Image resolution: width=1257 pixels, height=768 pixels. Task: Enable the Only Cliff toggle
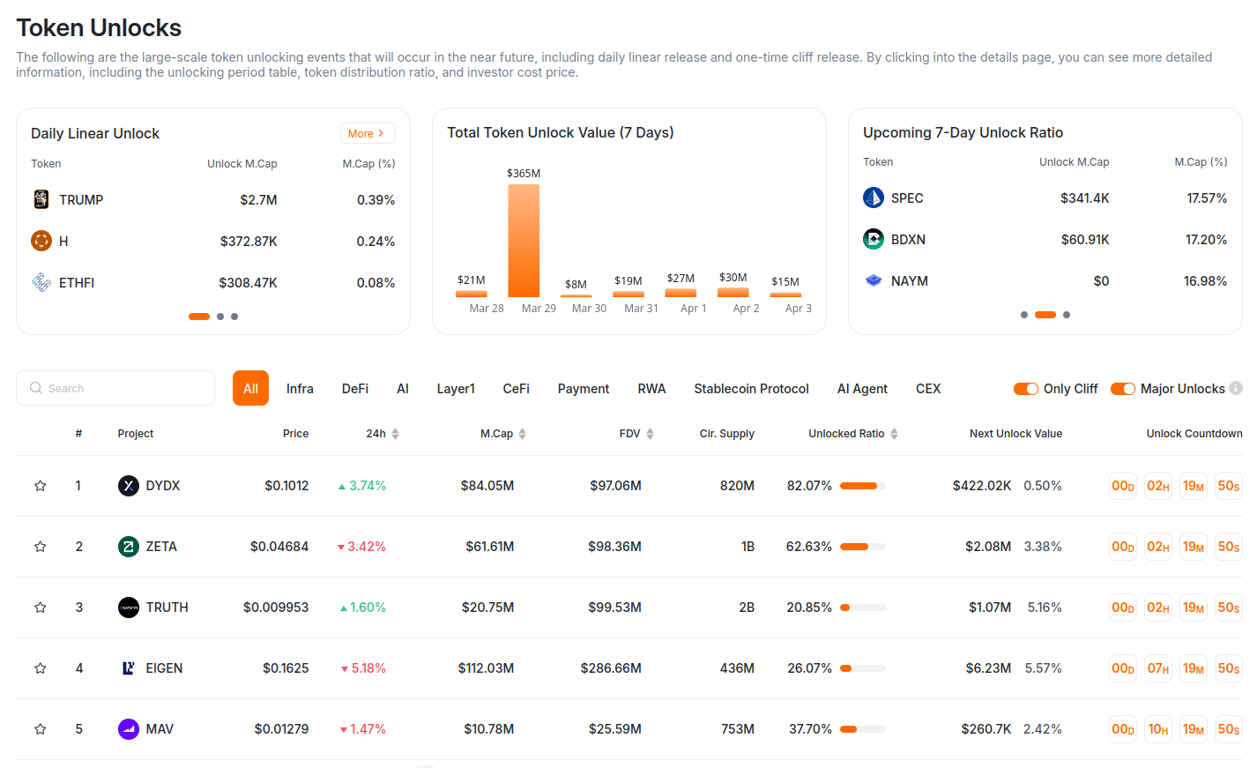click(x=1027, y=388)
